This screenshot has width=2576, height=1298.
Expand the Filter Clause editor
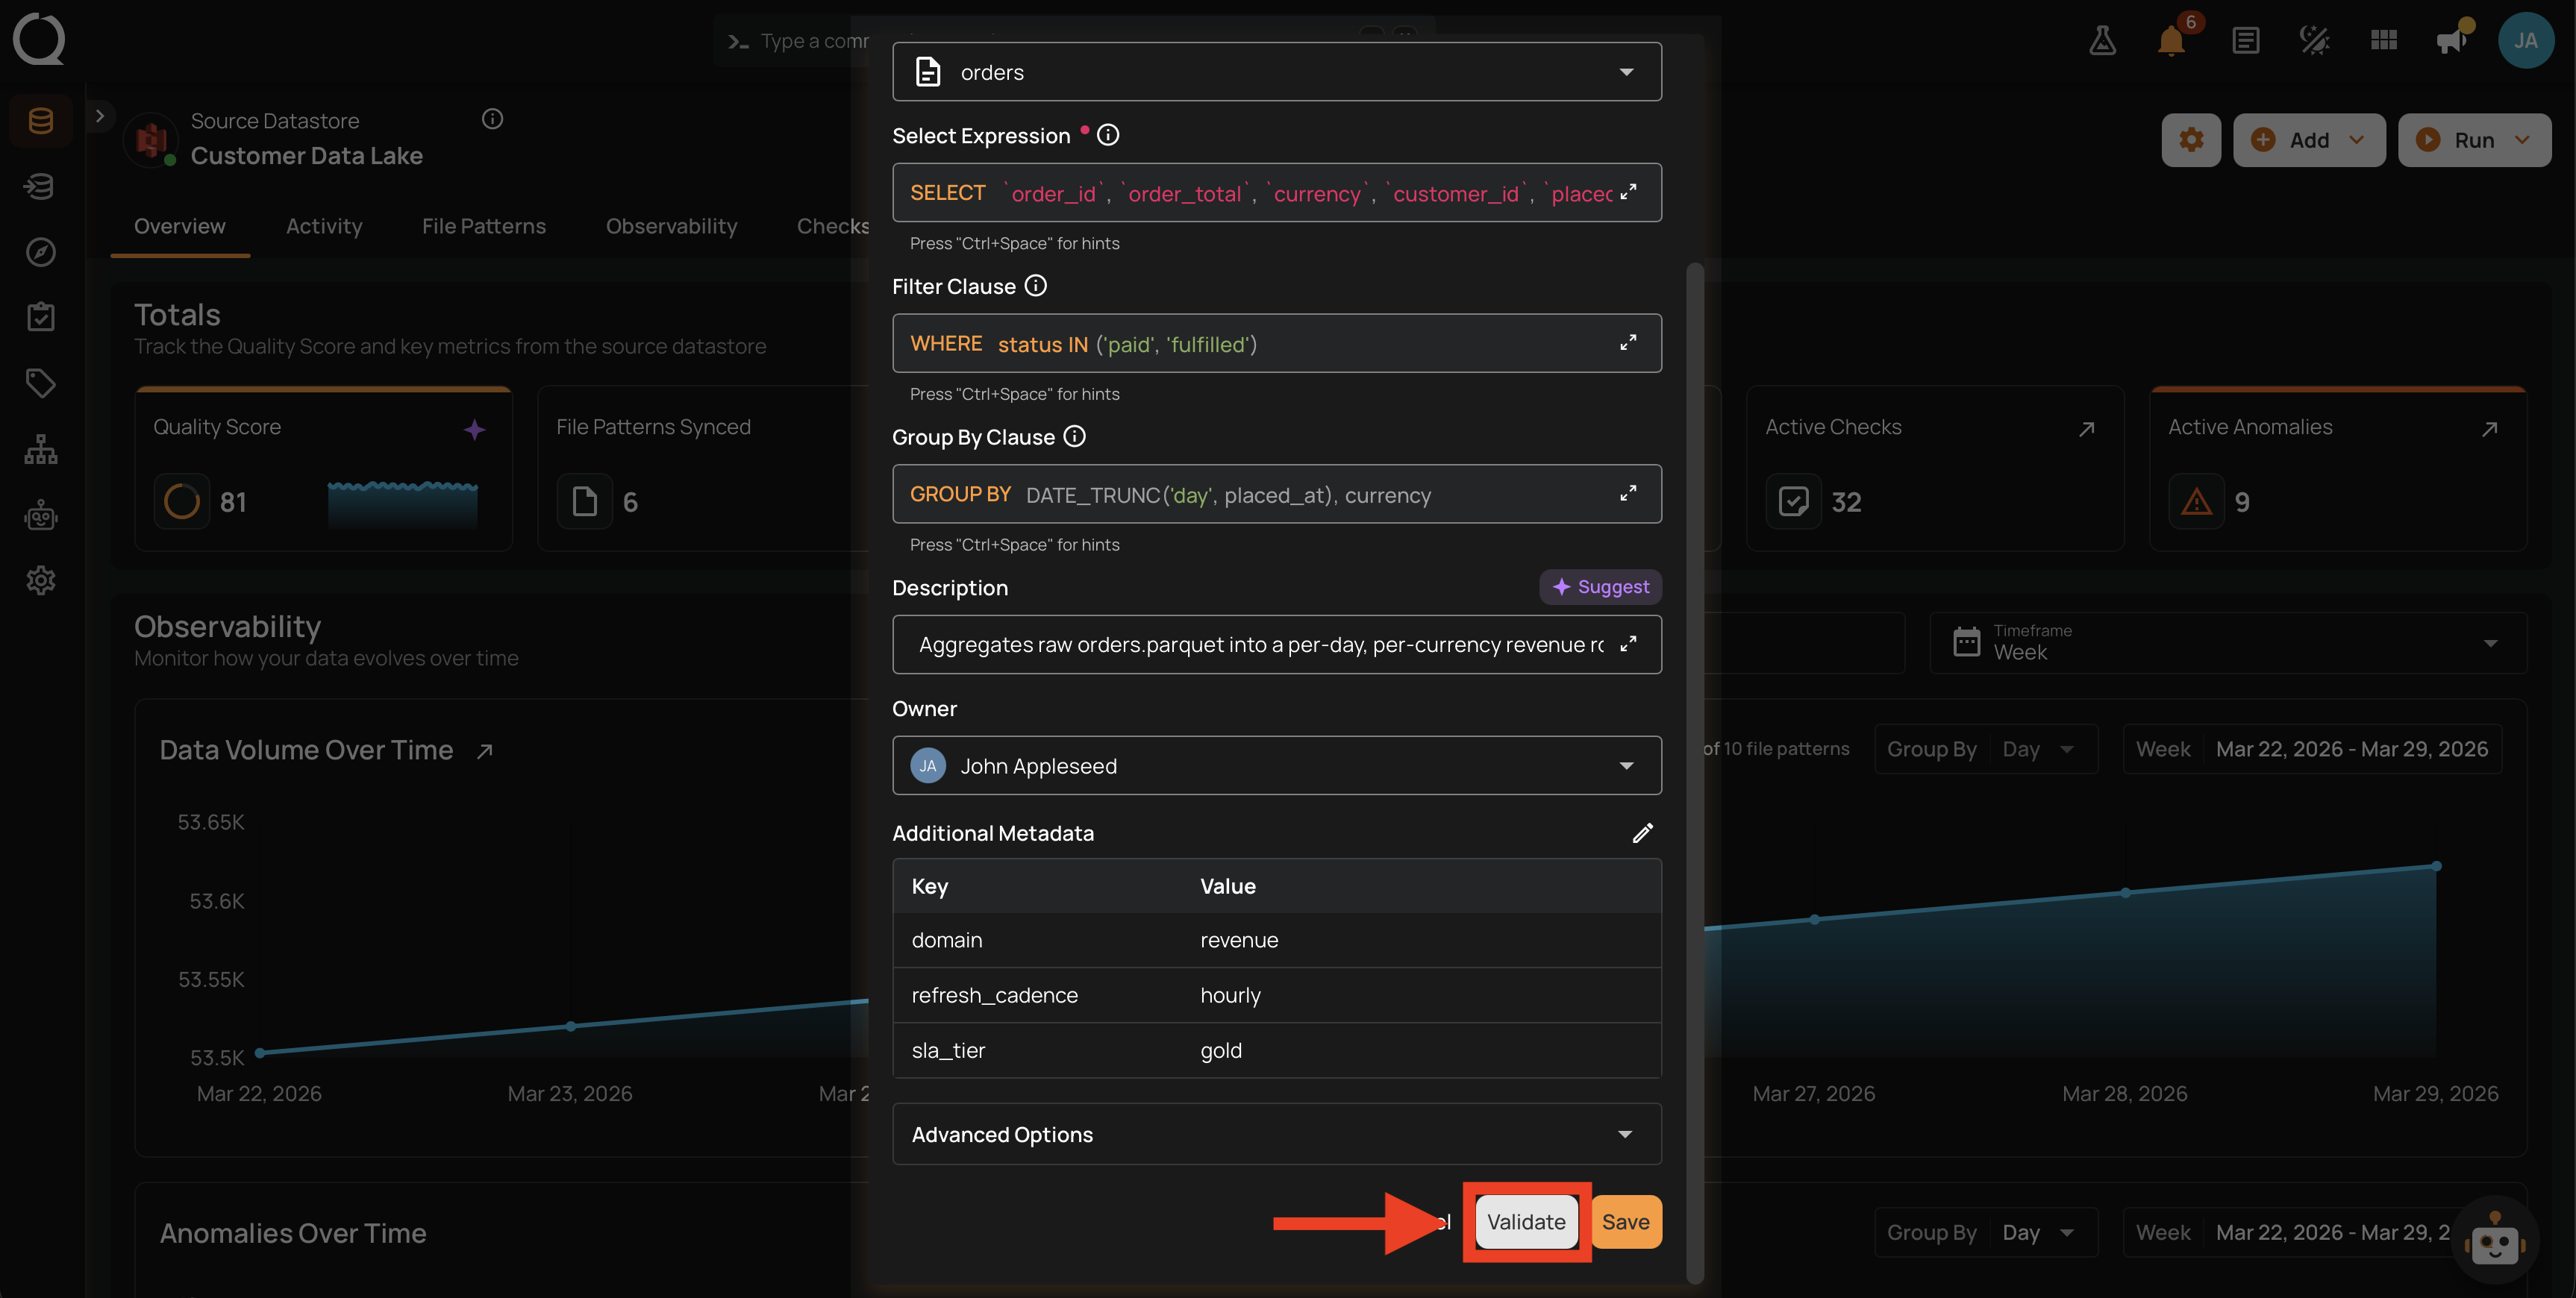pos(1628,343)
